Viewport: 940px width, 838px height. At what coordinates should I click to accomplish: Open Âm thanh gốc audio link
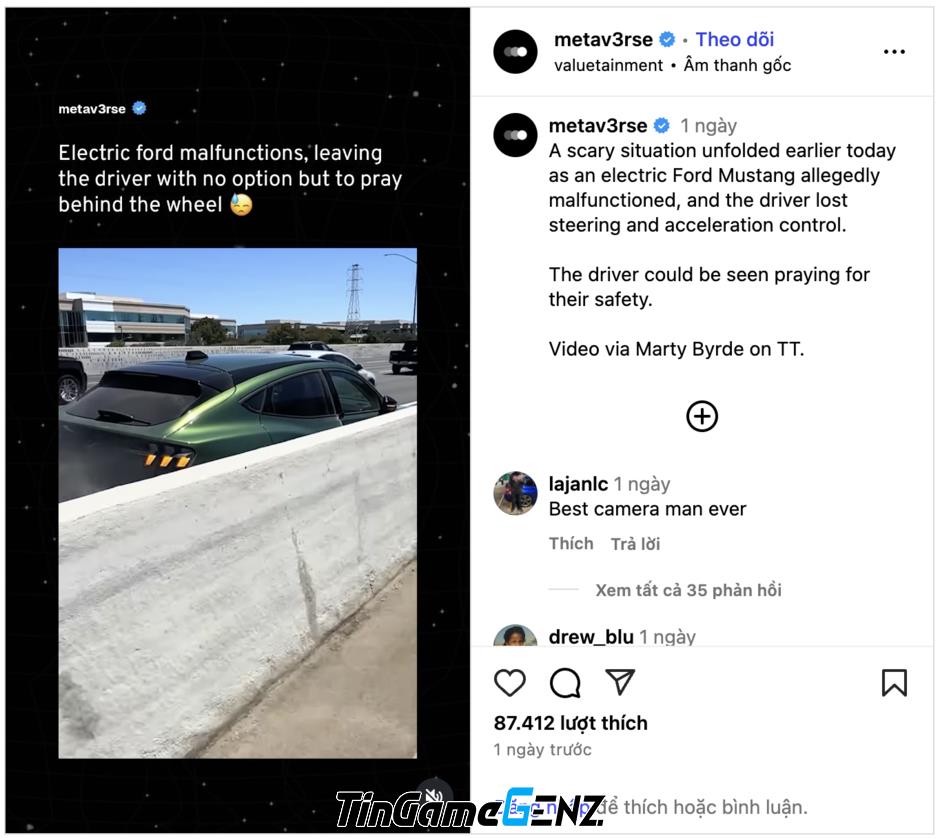pyautogui.click(x=737, y=65)
